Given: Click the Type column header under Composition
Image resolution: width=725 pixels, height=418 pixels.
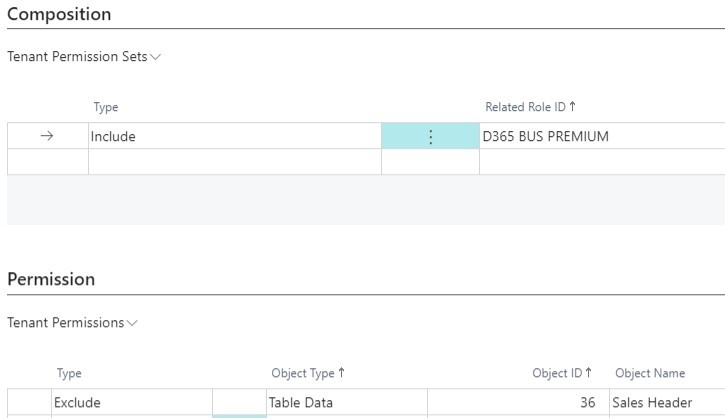Looking at the screenshot, I should click(x=106, y=106).
